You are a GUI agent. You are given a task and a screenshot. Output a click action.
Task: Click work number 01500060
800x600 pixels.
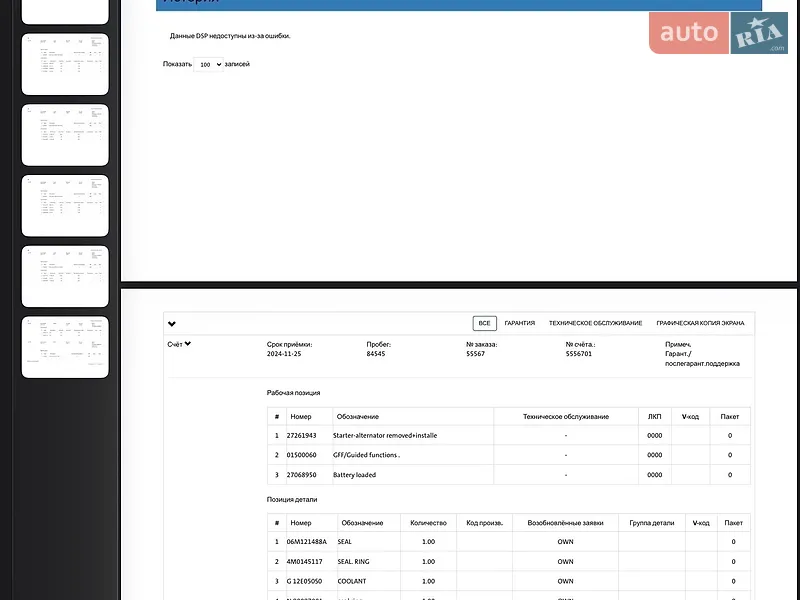pyautogui.click(x=302, y=455)
